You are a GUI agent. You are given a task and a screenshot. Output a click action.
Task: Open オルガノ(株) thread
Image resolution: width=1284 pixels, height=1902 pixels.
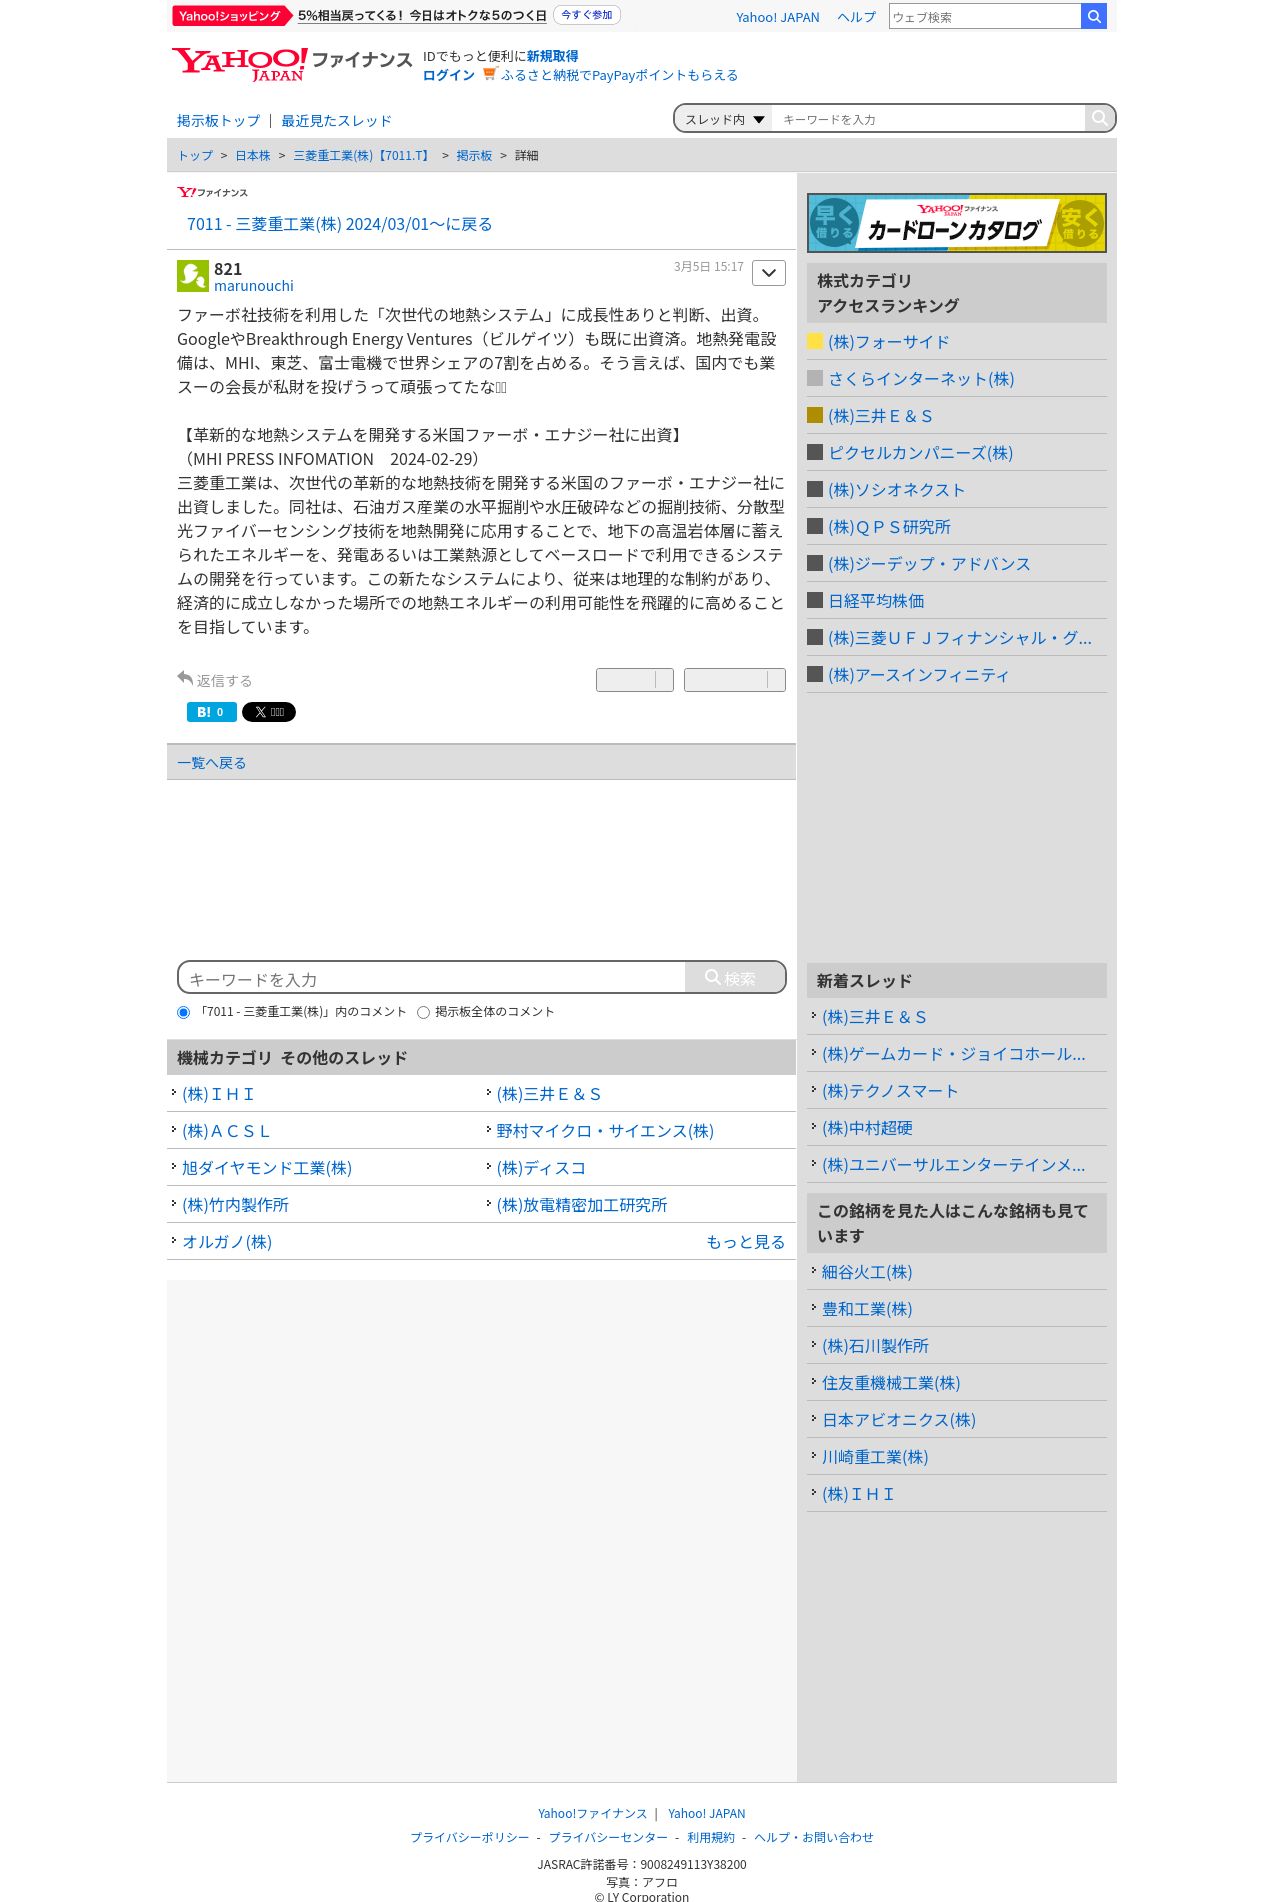point(227,1242)
